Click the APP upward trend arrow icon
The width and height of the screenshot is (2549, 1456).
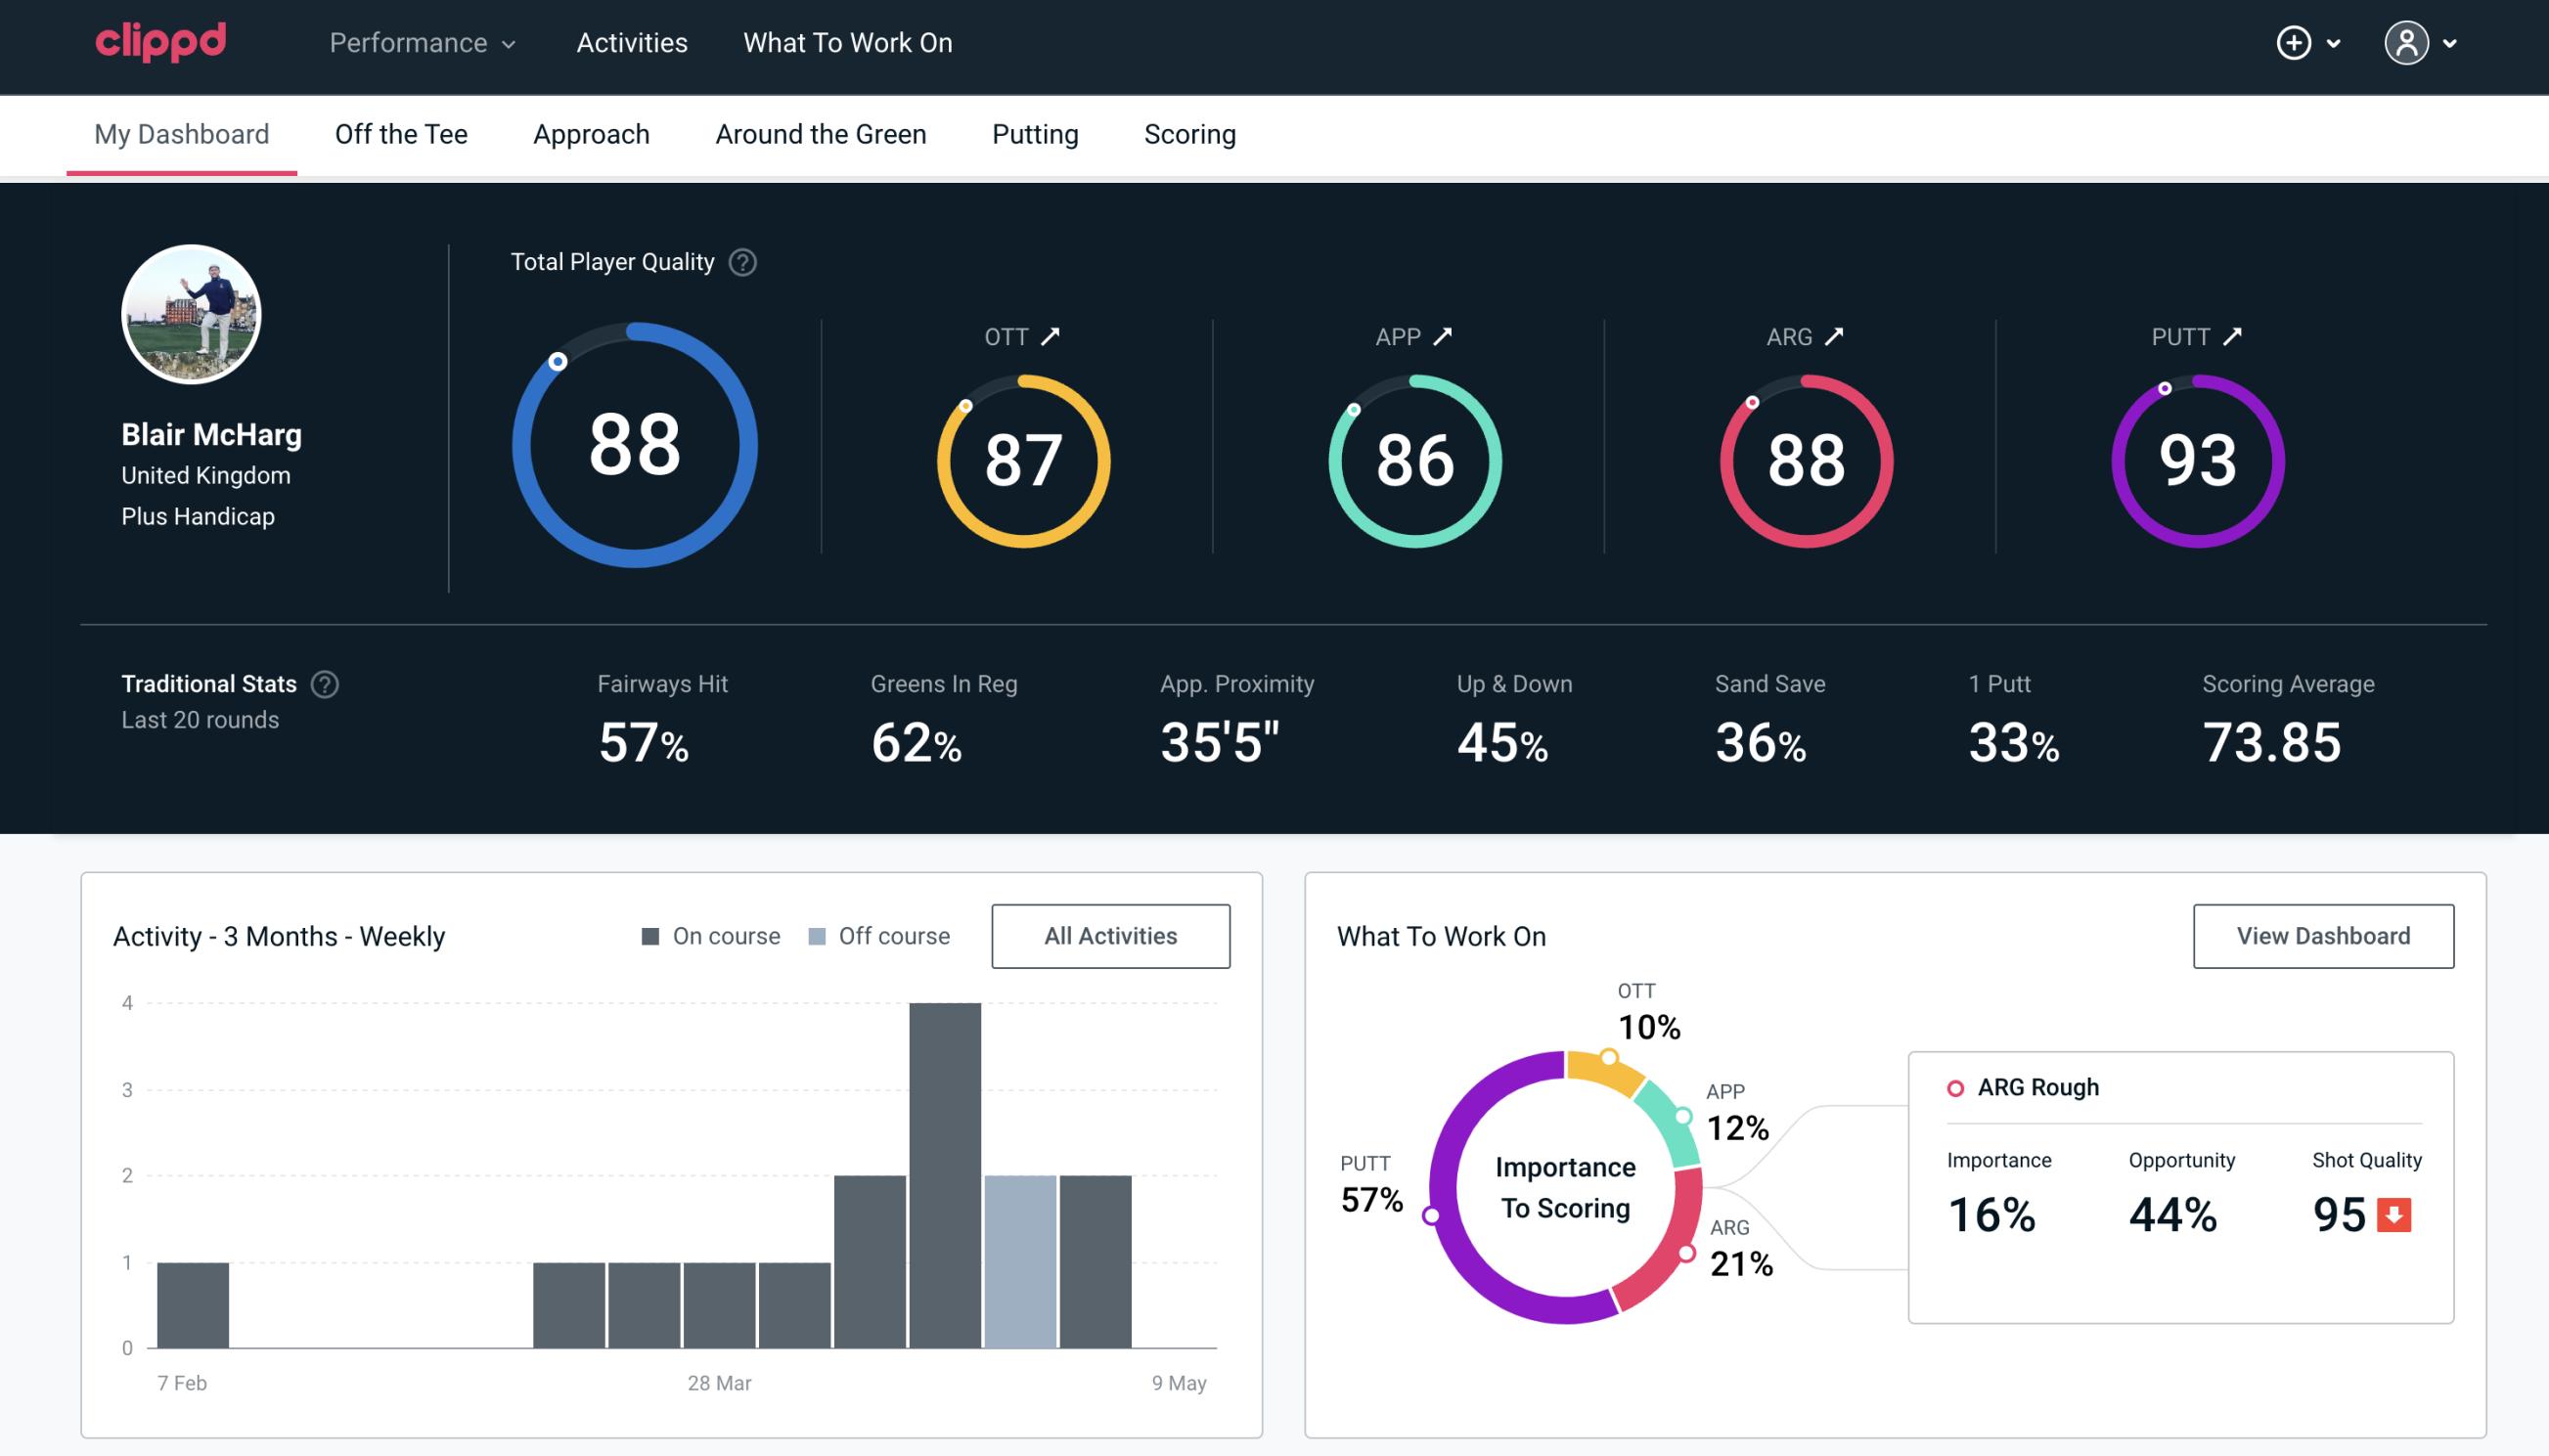1445,336
